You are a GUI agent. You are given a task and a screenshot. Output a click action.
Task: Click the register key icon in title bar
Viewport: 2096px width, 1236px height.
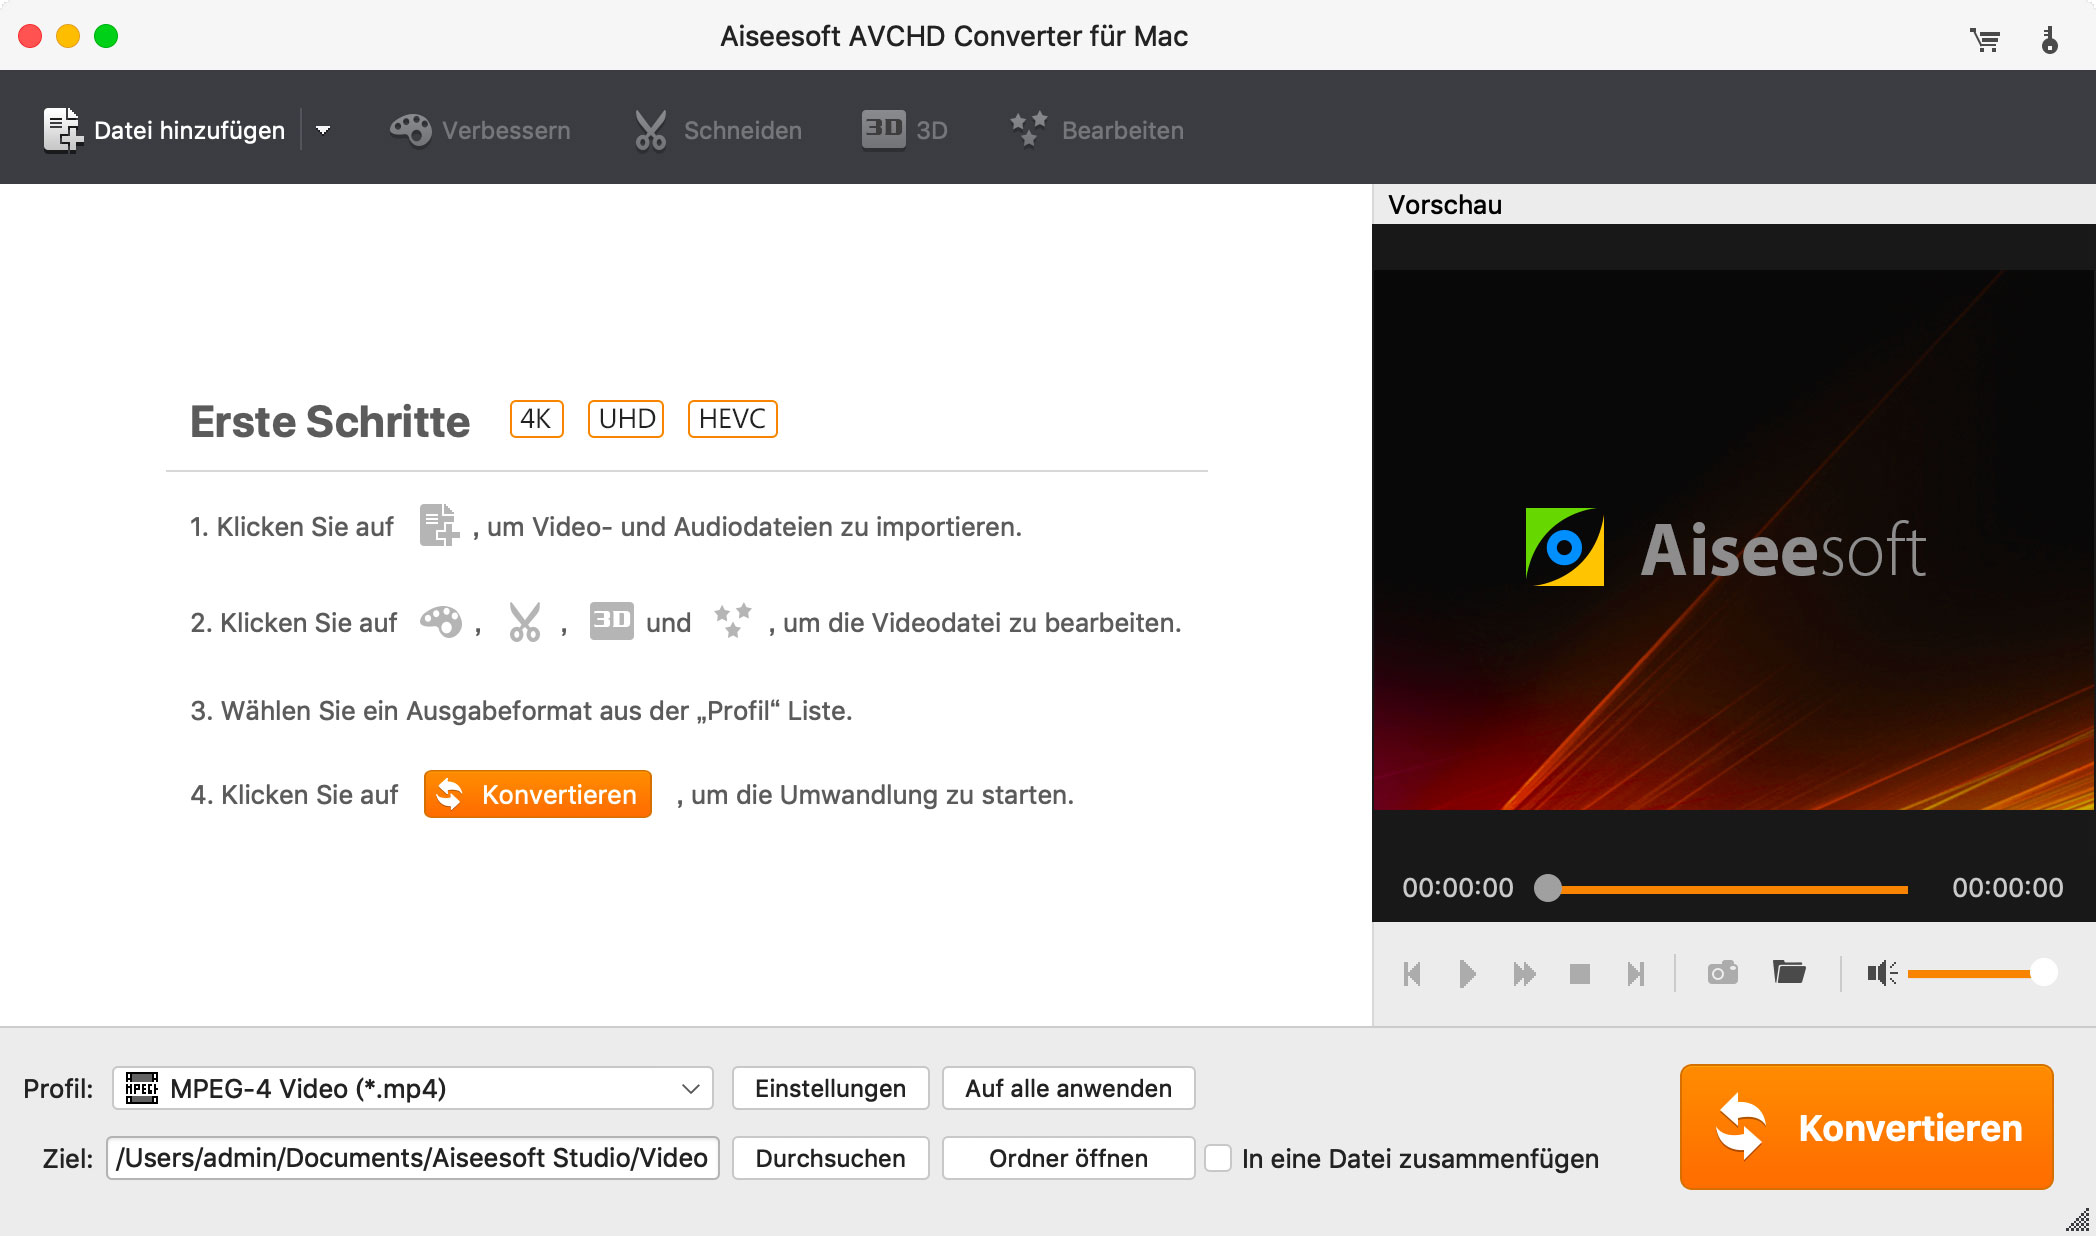2049,40
